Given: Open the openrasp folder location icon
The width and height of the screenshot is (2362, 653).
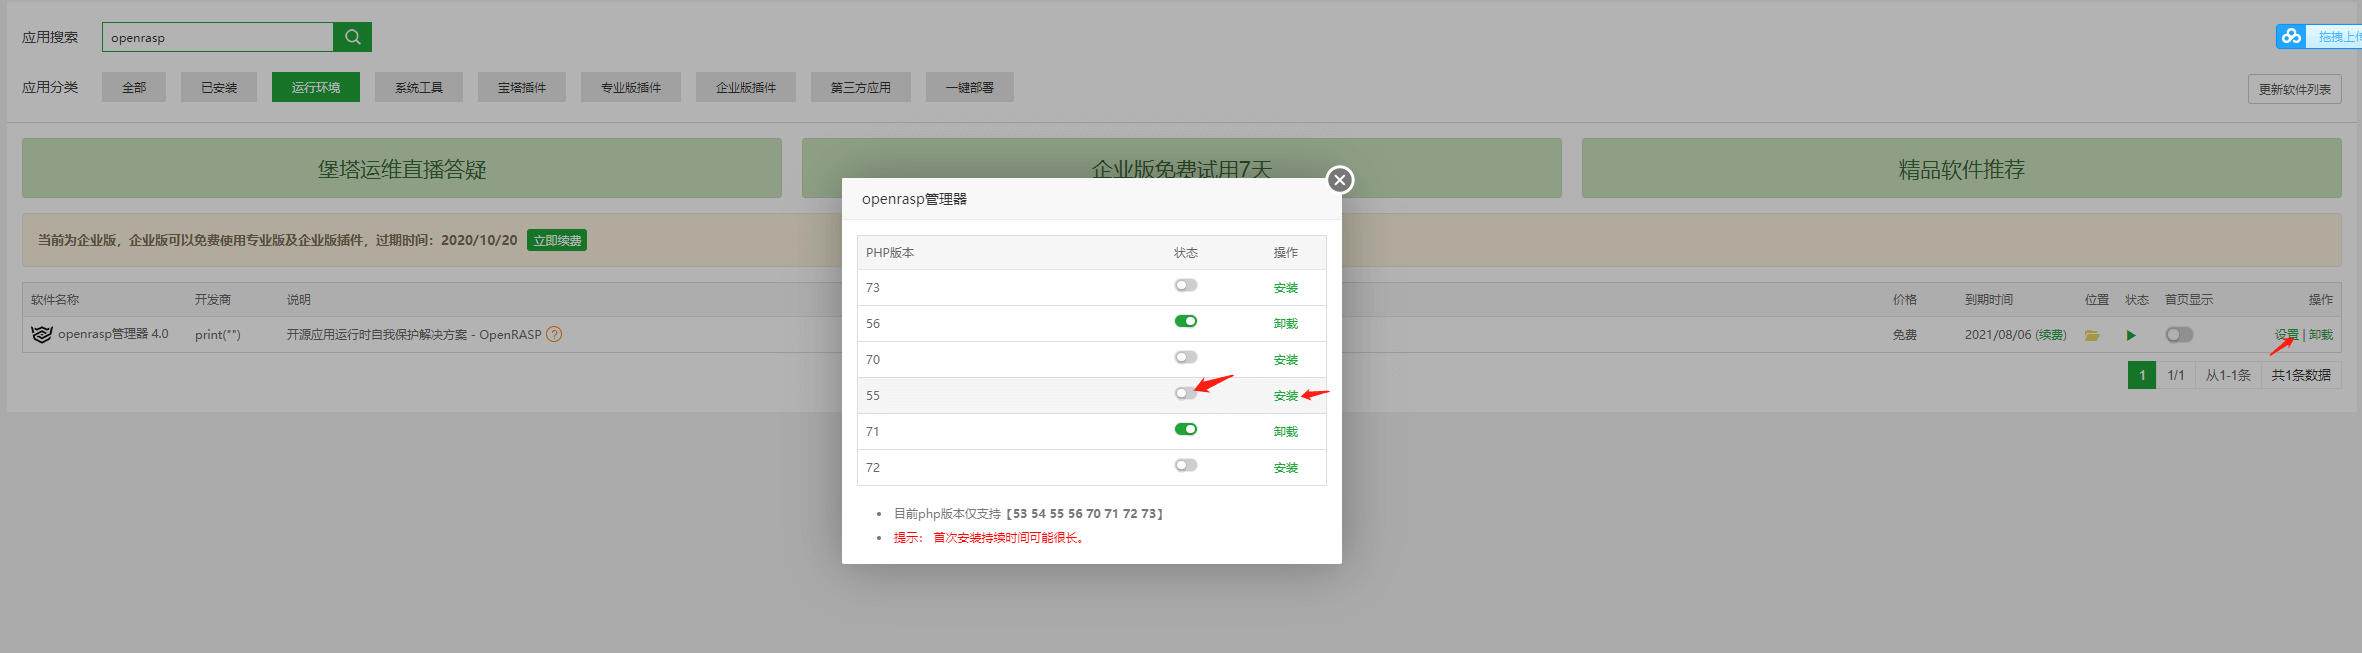Looking at the screenshot, I should point(2092,335).
